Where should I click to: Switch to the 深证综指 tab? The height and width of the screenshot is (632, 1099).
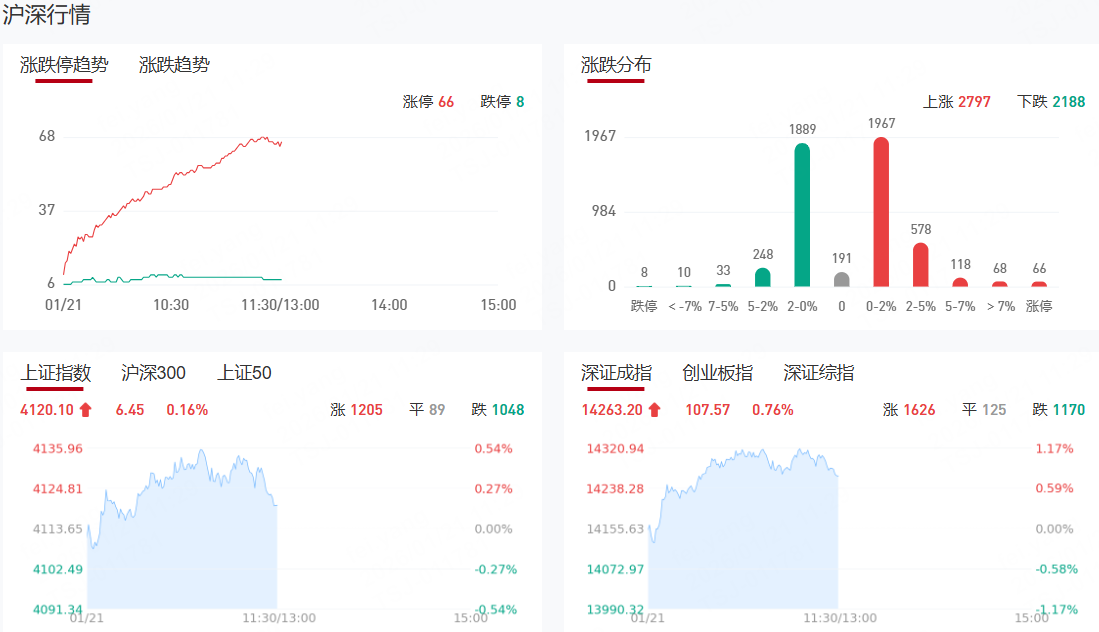818,373
